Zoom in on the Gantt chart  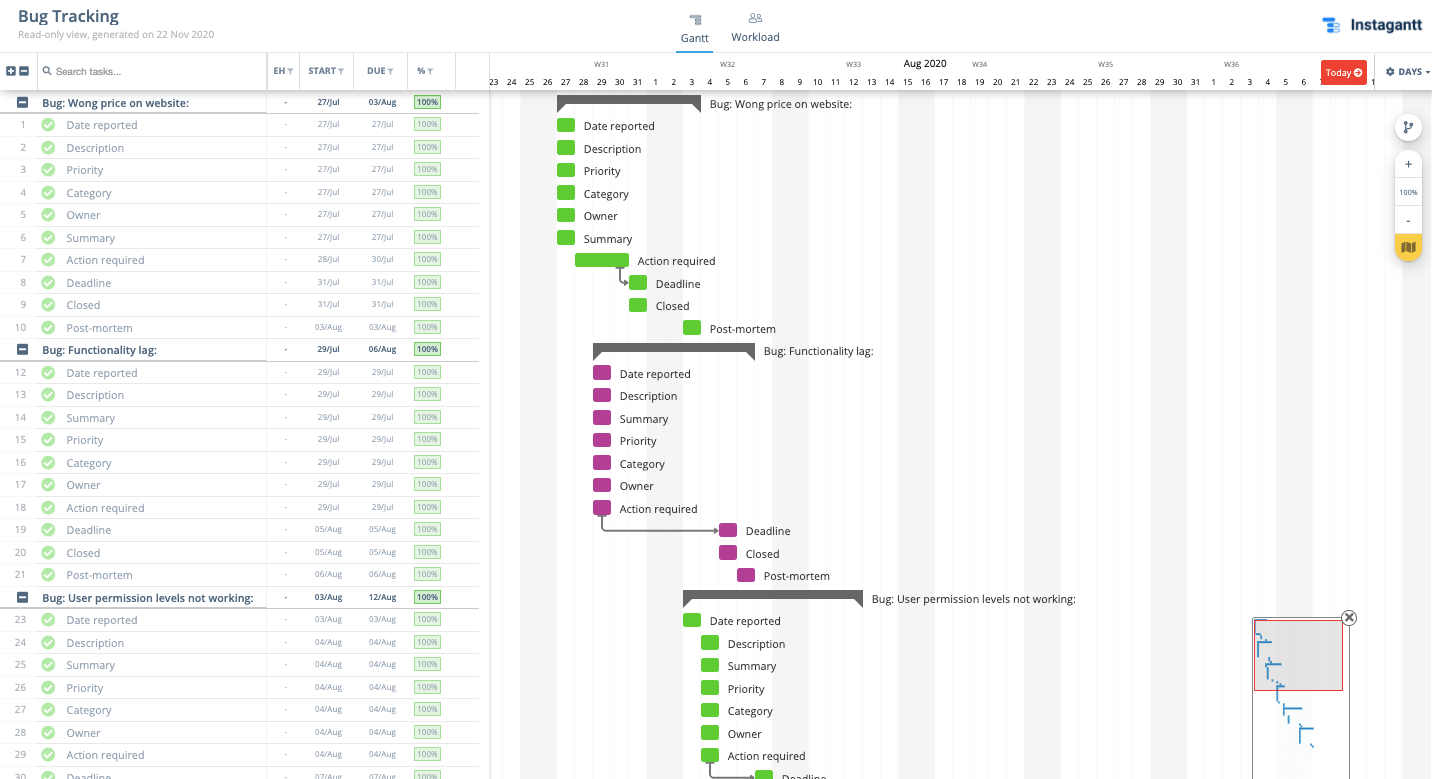(x=1408, y=164)
